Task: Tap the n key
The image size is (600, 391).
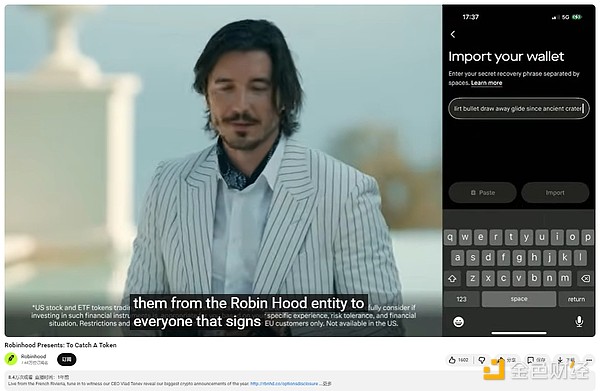Action: click(549, 279)
